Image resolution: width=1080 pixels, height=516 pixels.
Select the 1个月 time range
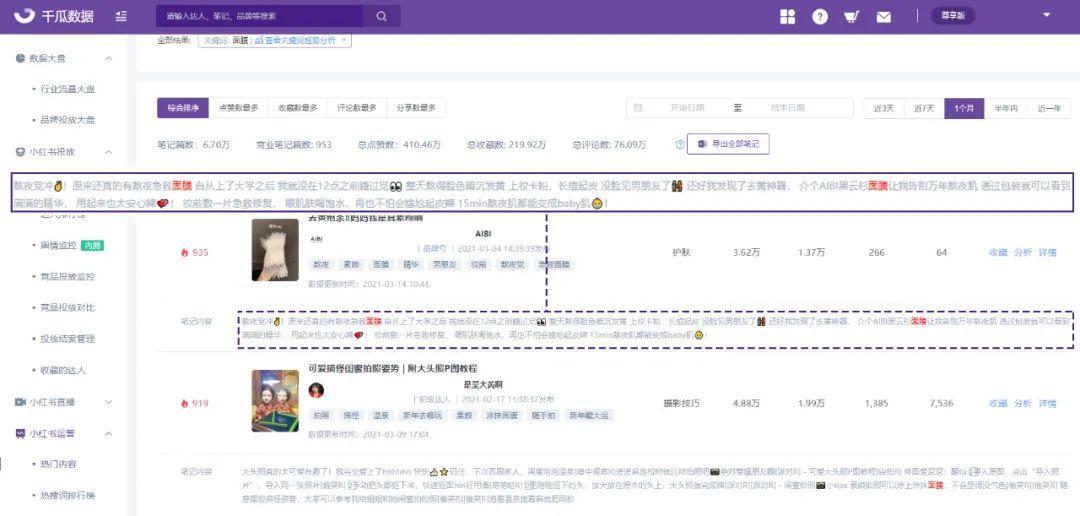964,108
